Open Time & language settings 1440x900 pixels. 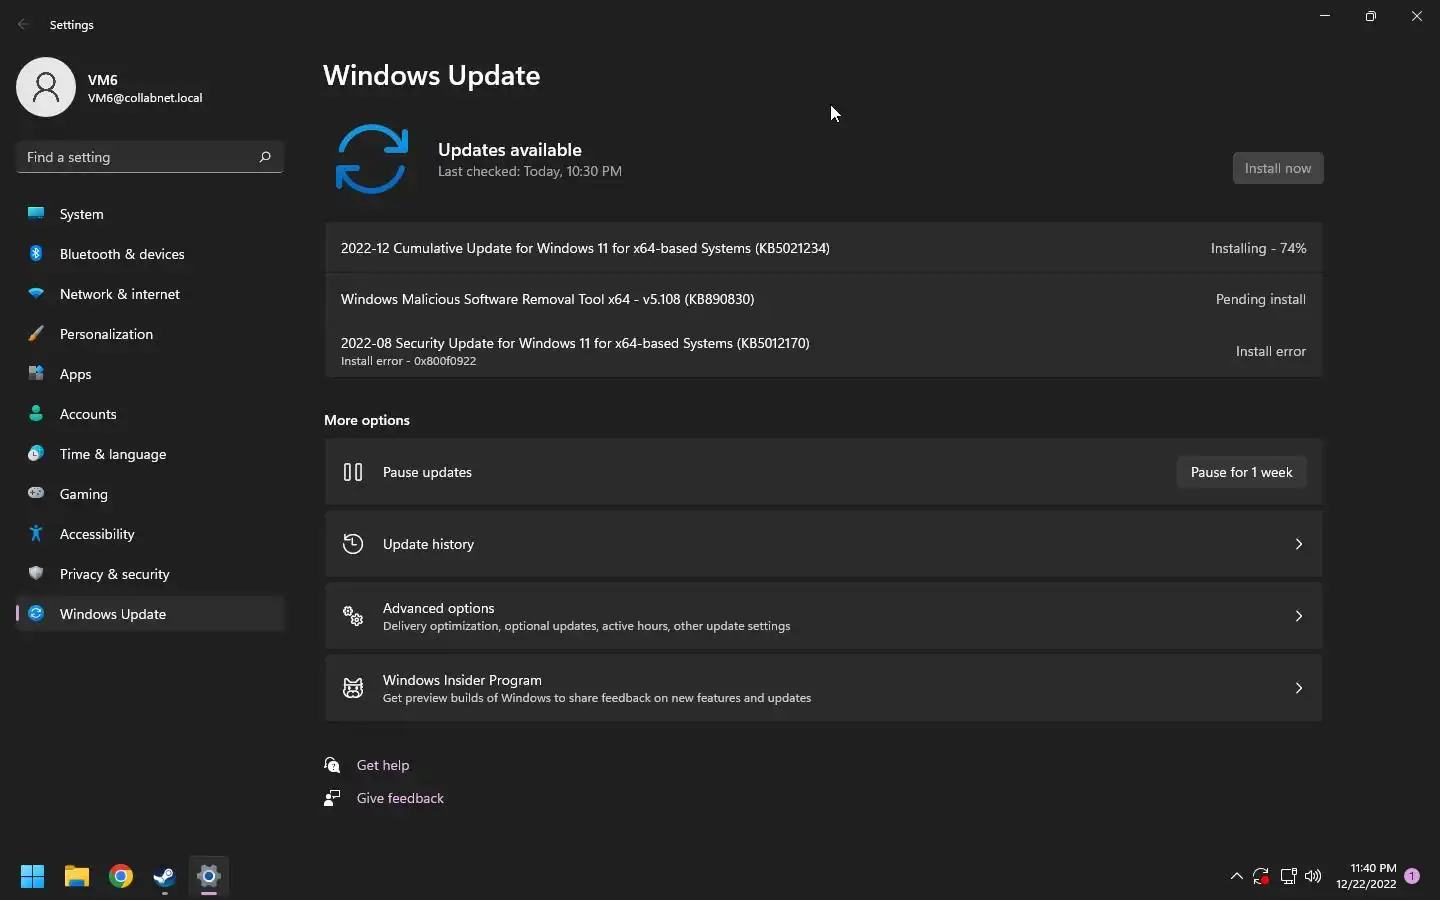point(150,454)
